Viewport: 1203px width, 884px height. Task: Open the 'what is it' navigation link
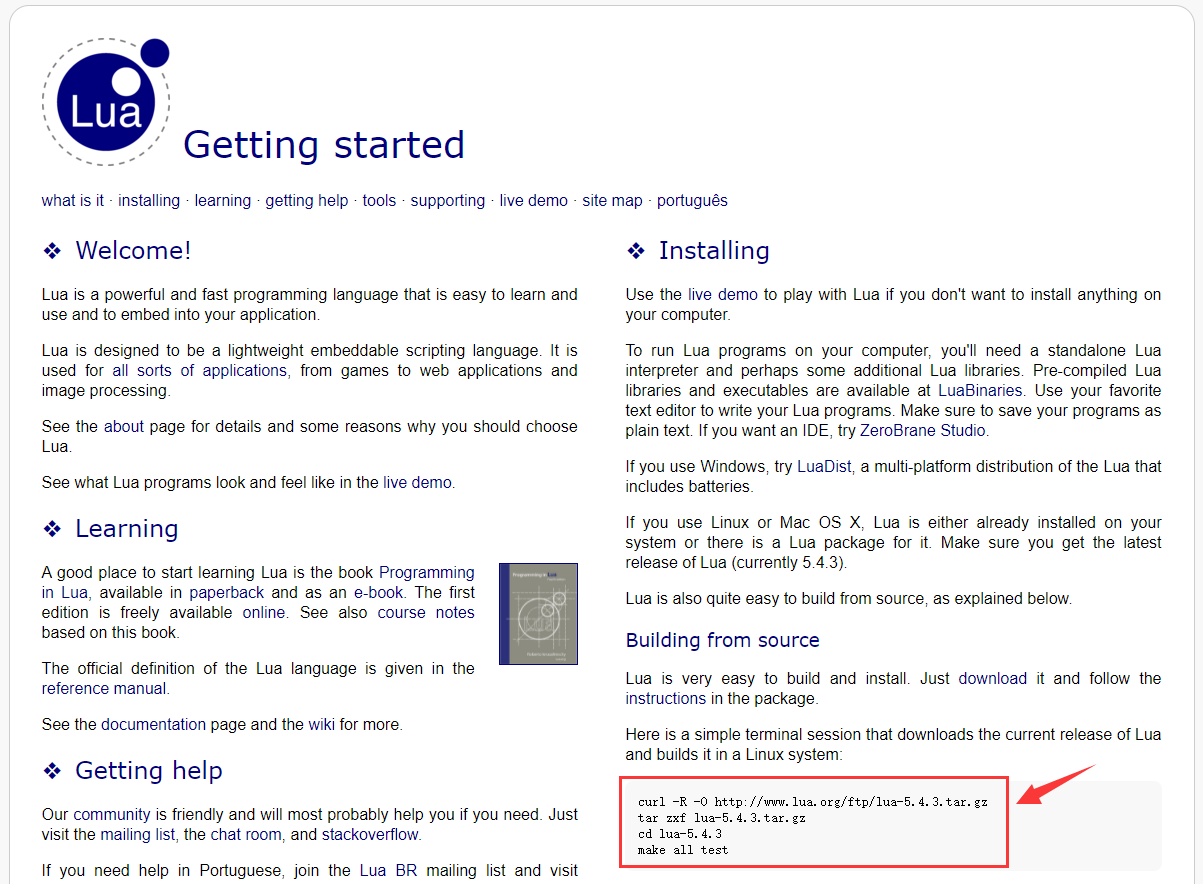[72, 200]
